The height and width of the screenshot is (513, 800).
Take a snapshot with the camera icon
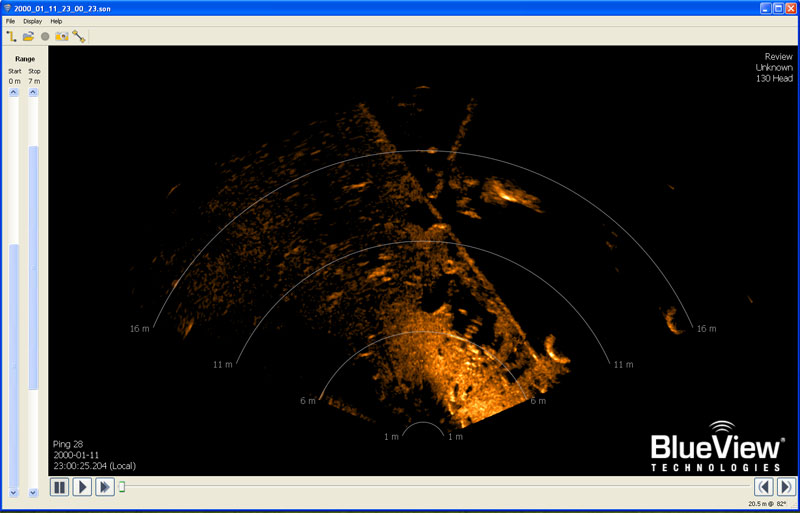click(x=61, y=36)
